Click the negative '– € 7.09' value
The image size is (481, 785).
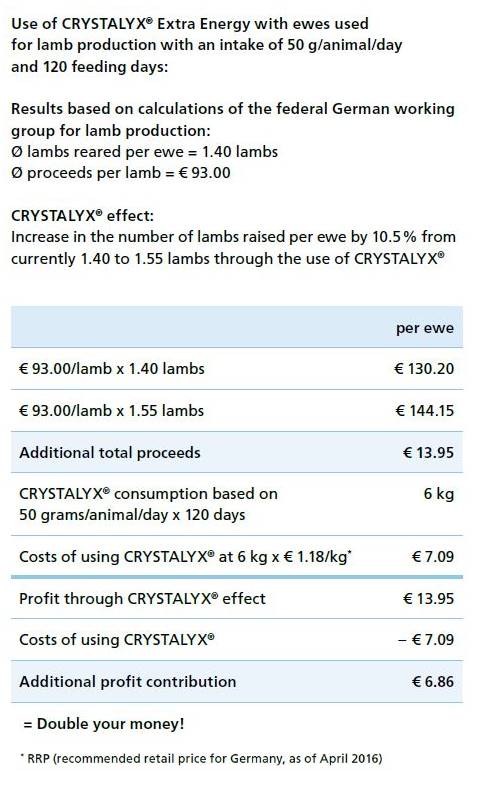(426, 640)
